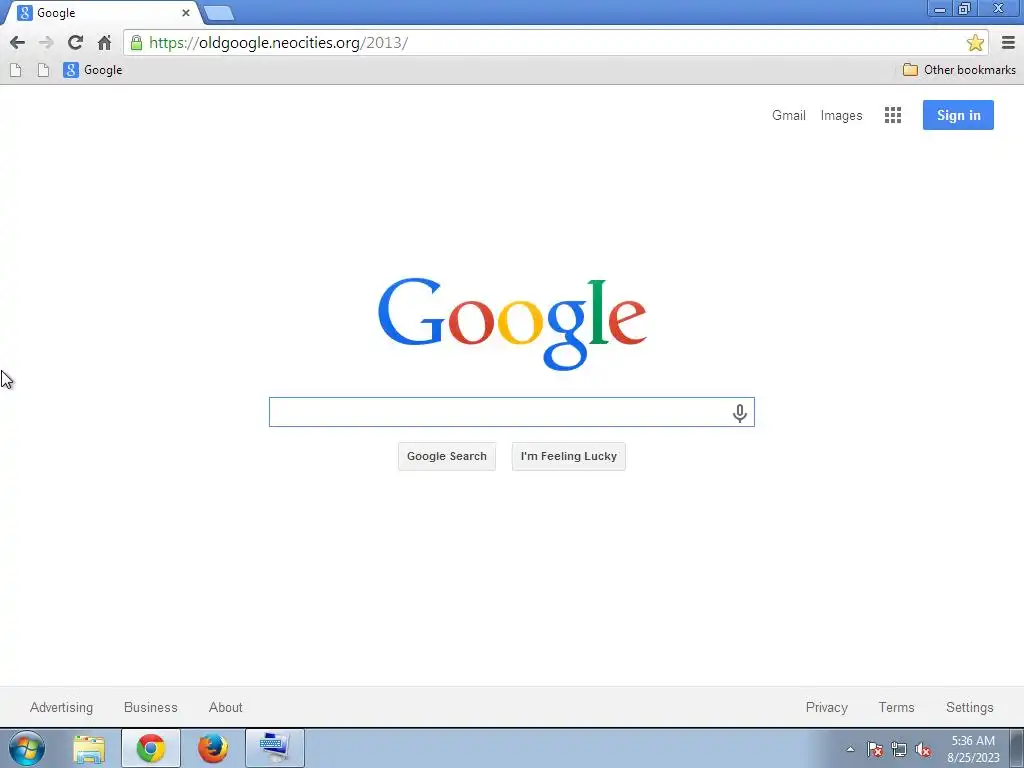Open the Advertising footer link

coord(61,707)
